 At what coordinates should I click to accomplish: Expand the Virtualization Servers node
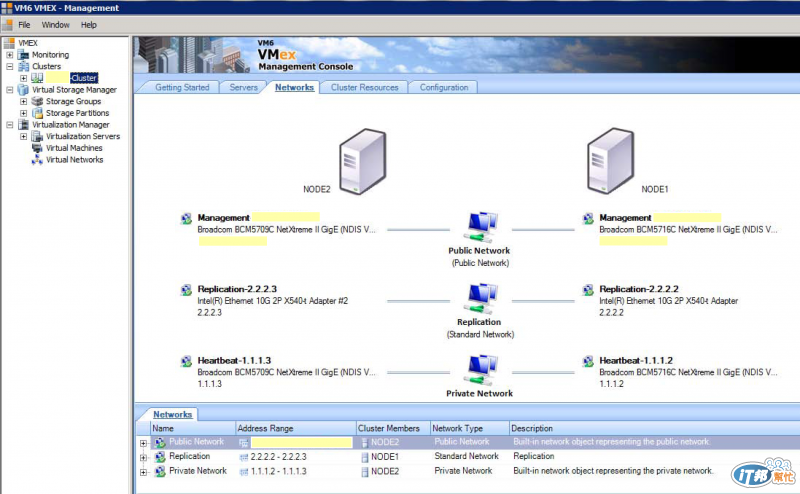click(23, 136)
